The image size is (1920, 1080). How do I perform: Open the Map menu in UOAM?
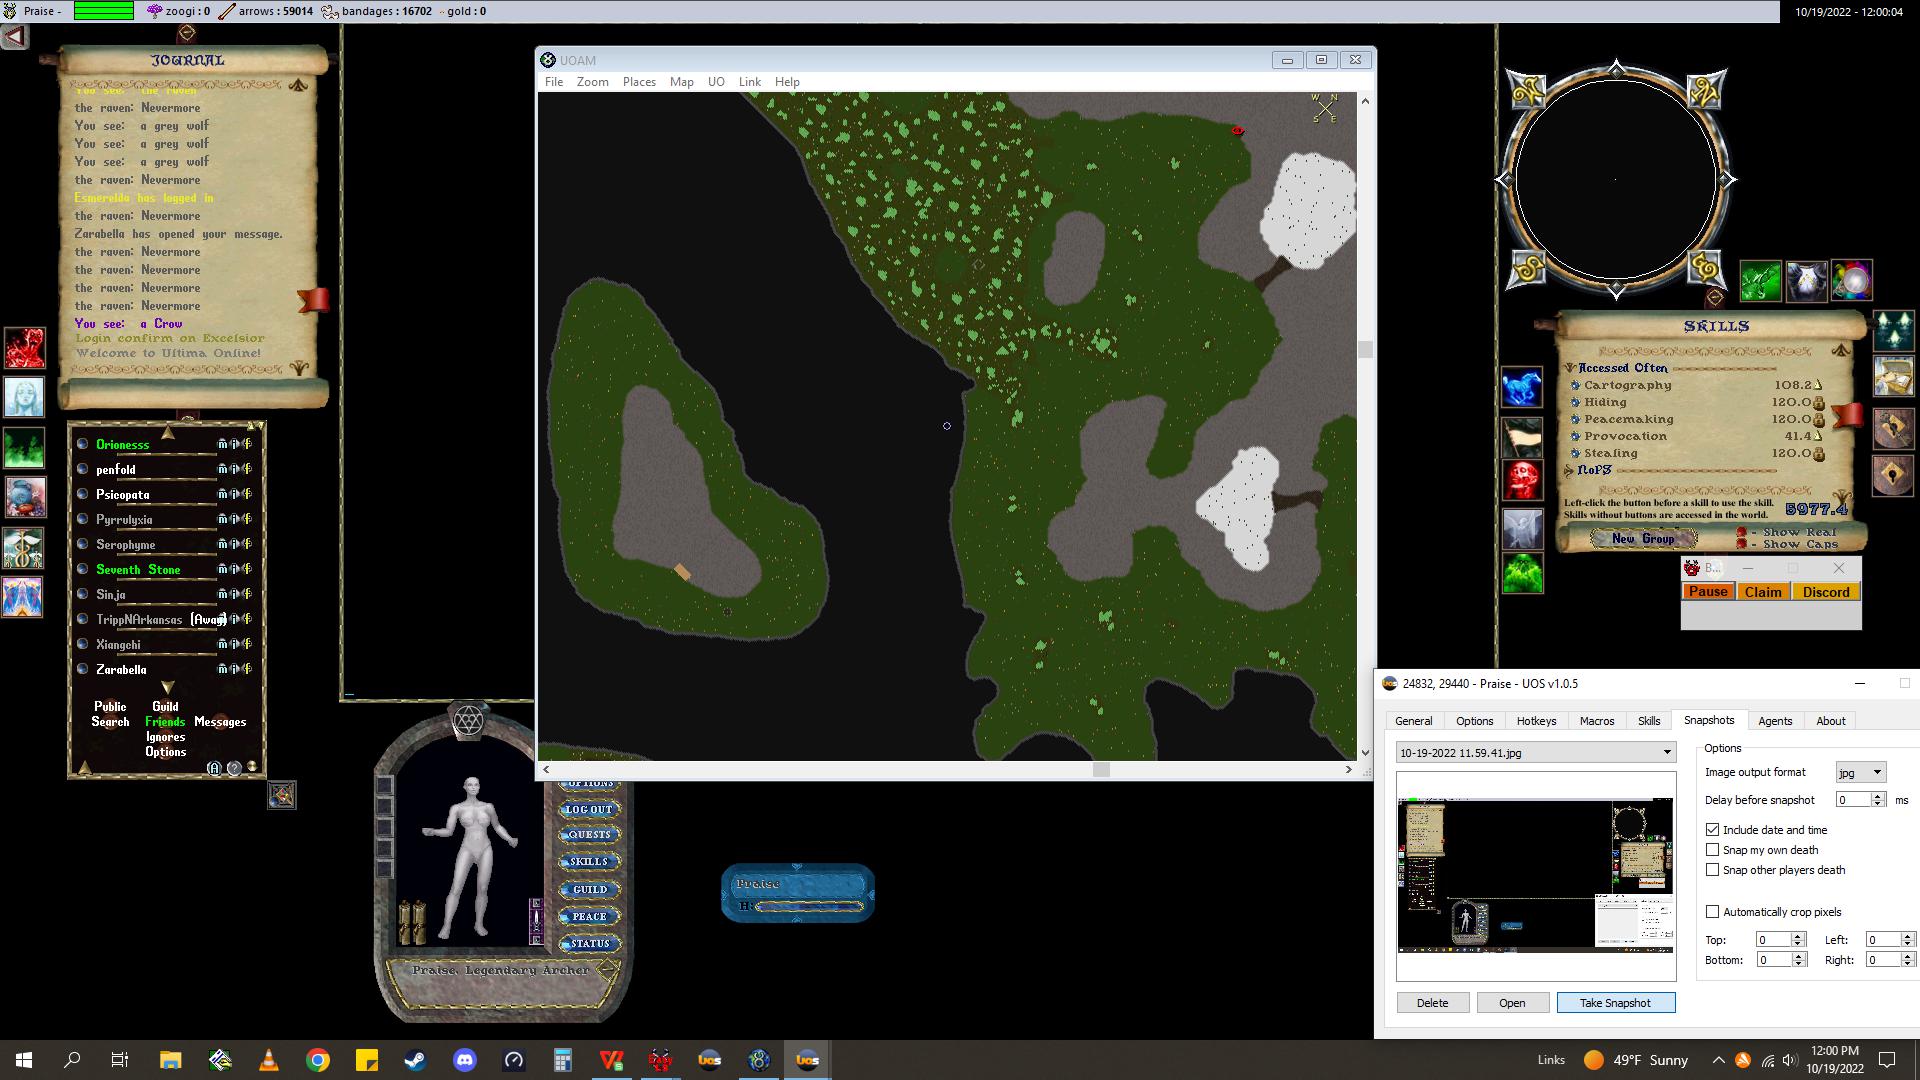coord(682,82)
